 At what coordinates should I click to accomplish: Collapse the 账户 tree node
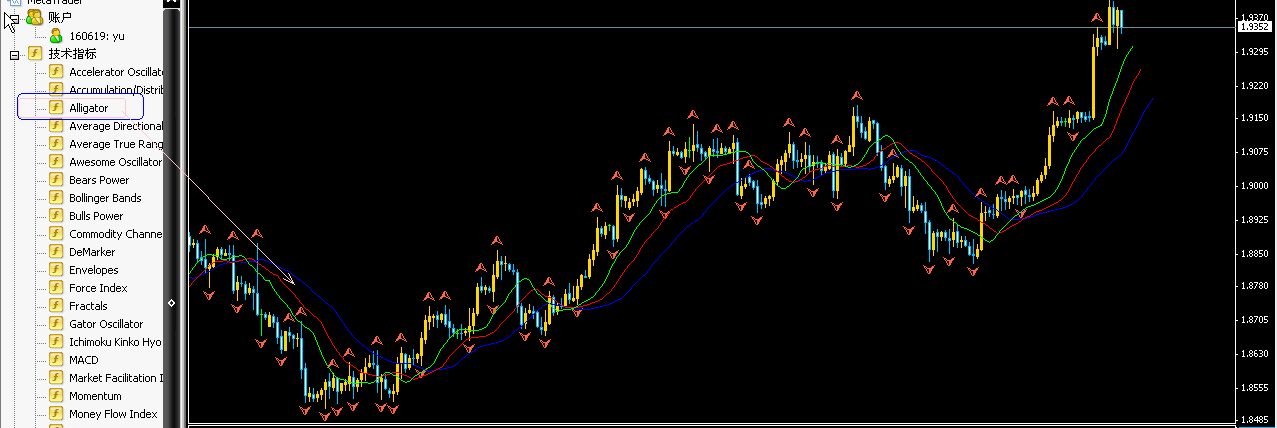click(15, 18)
